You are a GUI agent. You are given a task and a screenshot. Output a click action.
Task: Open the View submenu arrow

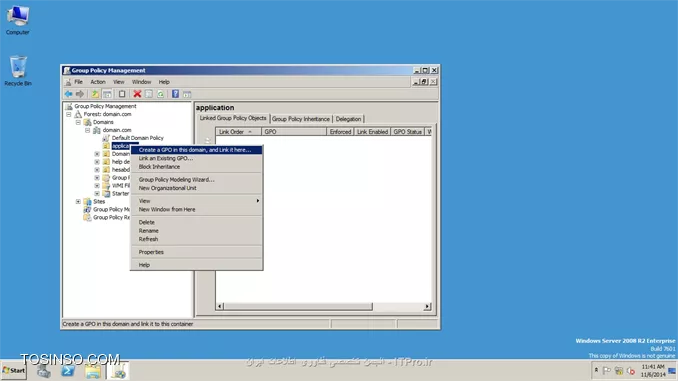tap(258, 201)
